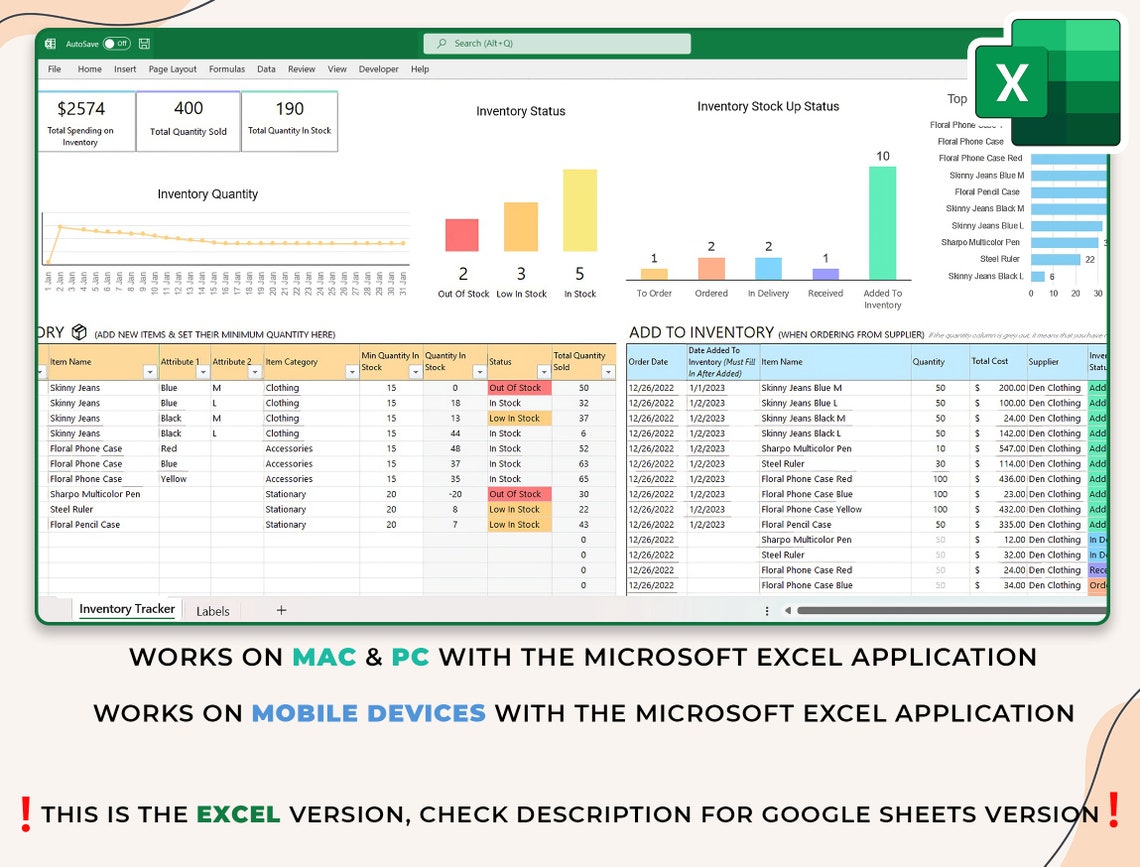1140x867 pixels.
Task: Switch to the Developer ribbon tab
Action: (378, 69)
